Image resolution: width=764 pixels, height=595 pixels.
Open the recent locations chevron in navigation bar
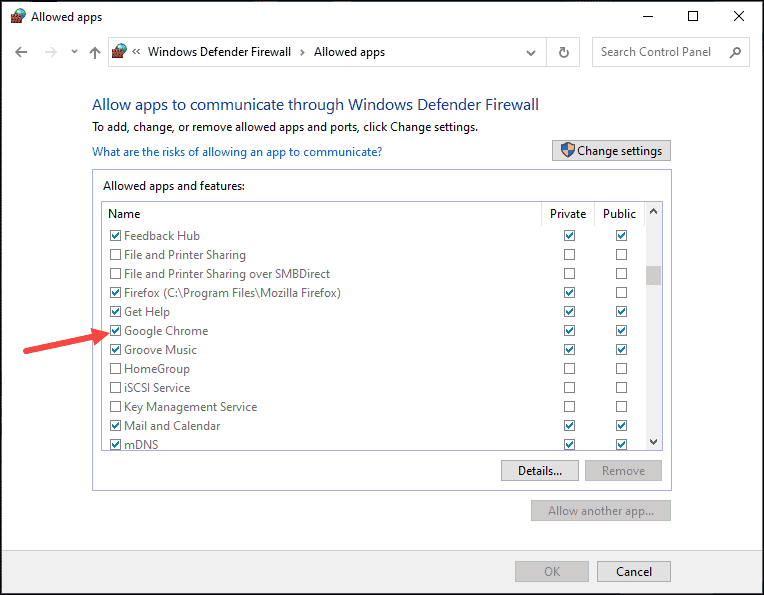[74, 52]
